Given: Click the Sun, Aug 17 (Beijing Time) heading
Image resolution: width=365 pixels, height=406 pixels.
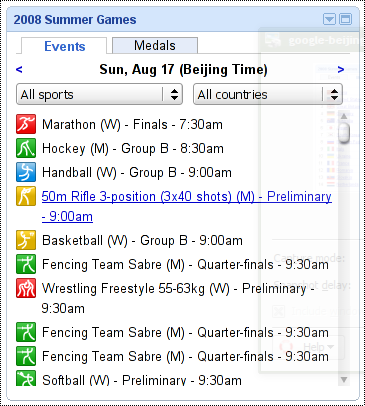Looking at the screenshot, I should point(183,70).
